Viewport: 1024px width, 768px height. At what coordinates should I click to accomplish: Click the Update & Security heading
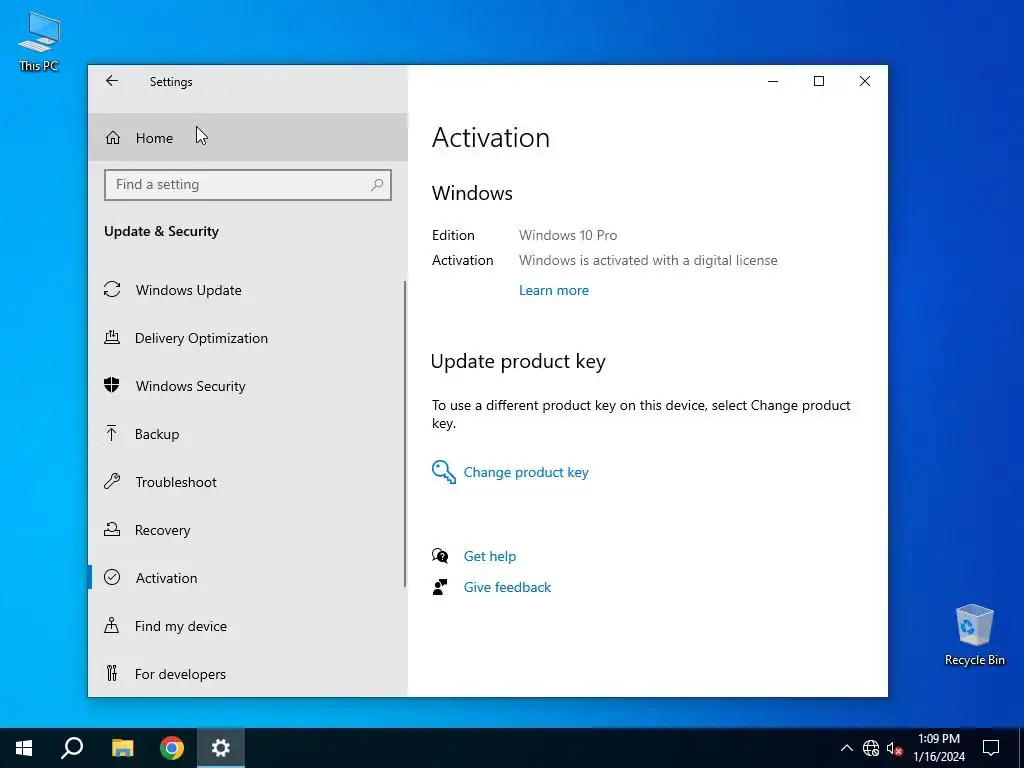coord(161,231)
